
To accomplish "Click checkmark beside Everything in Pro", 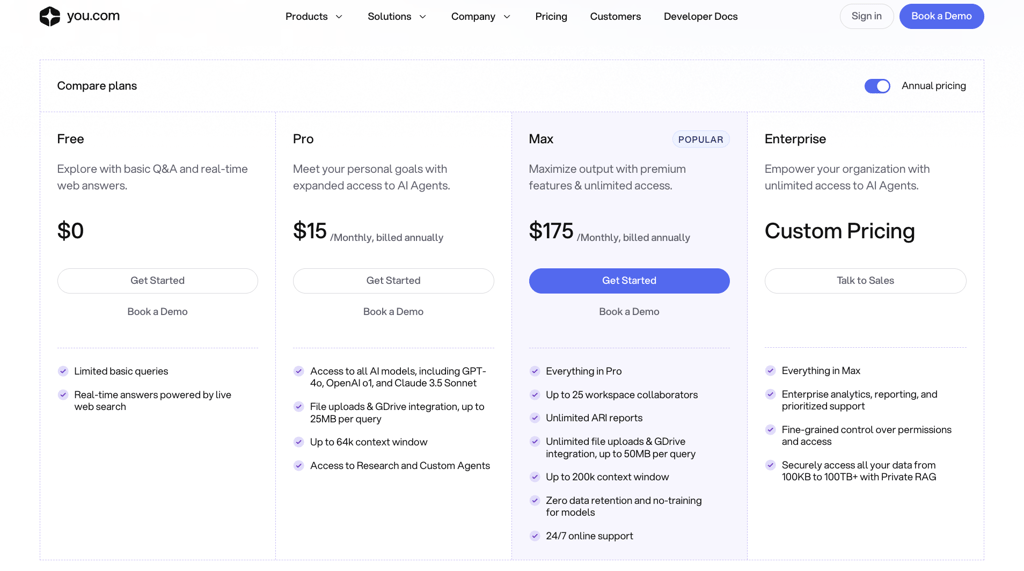I will click(x=534, y=371).
